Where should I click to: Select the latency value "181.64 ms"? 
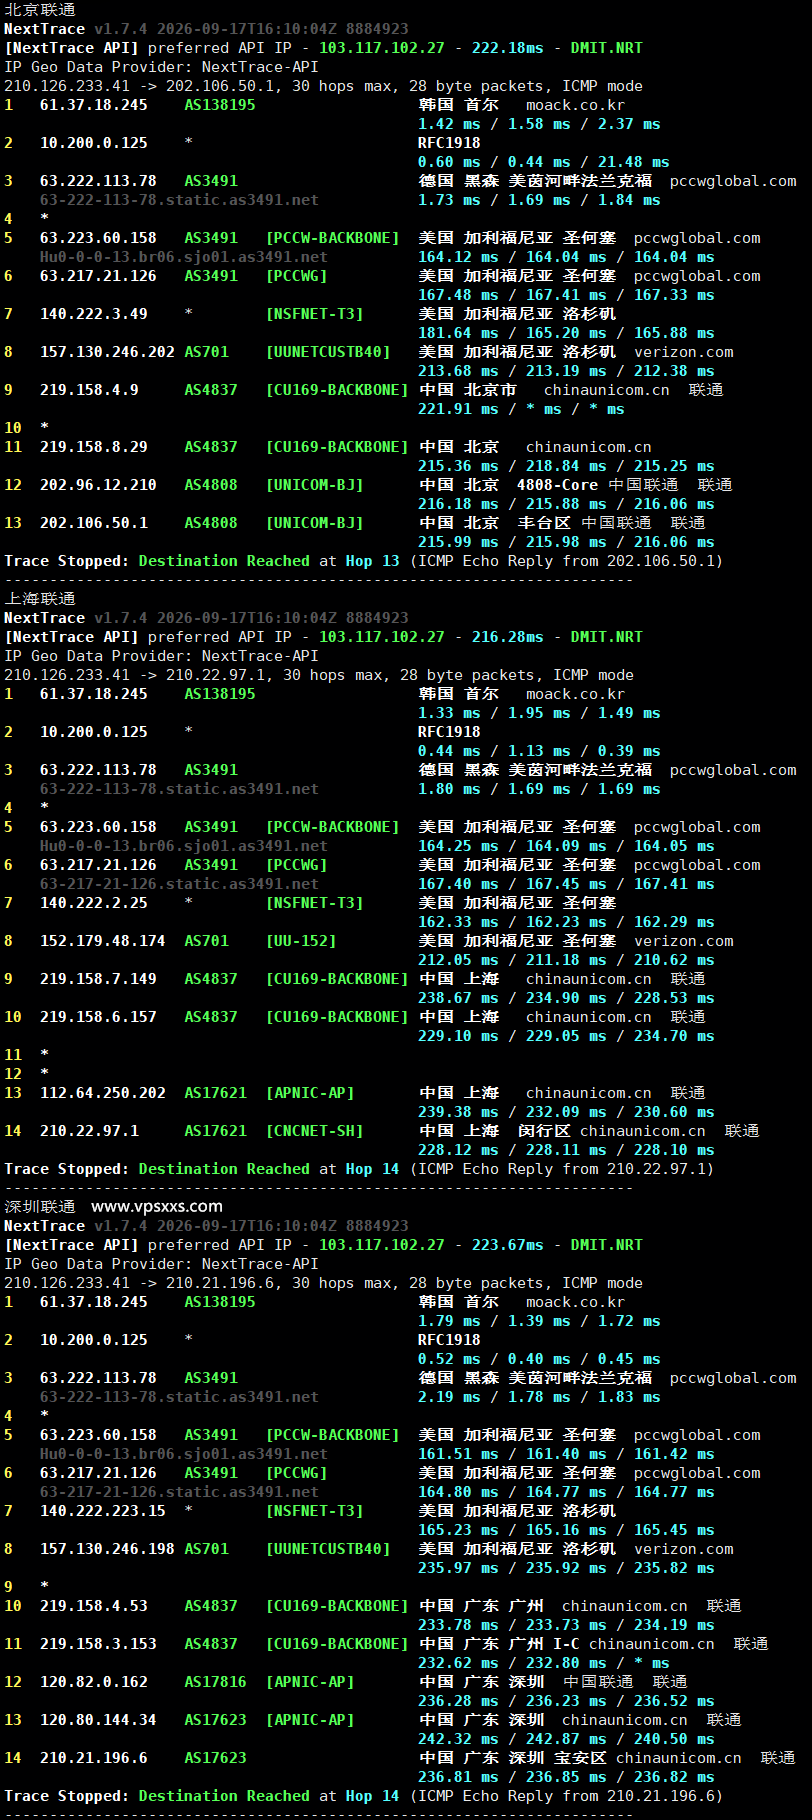point(458,333)
